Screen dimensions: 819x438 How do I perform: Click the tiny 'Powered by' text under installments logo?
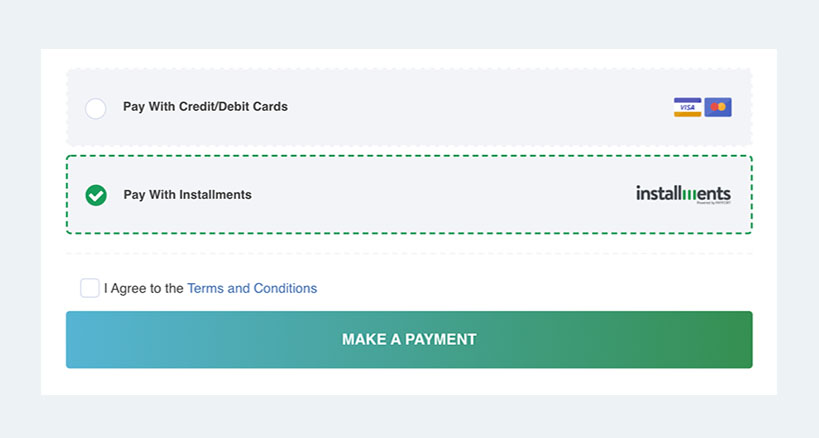713,203
